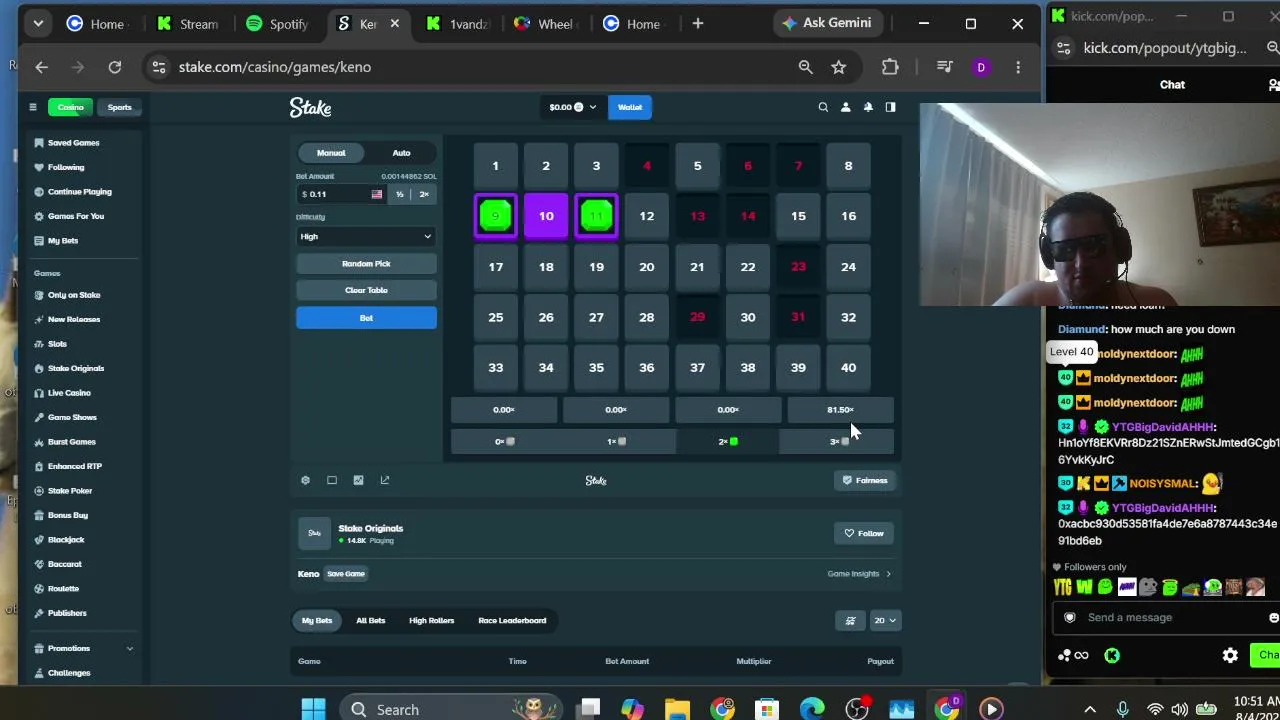This screenshot has width=1280, height=720.
Task: Switch to Casino mode
Action: [x=70, y=107]
